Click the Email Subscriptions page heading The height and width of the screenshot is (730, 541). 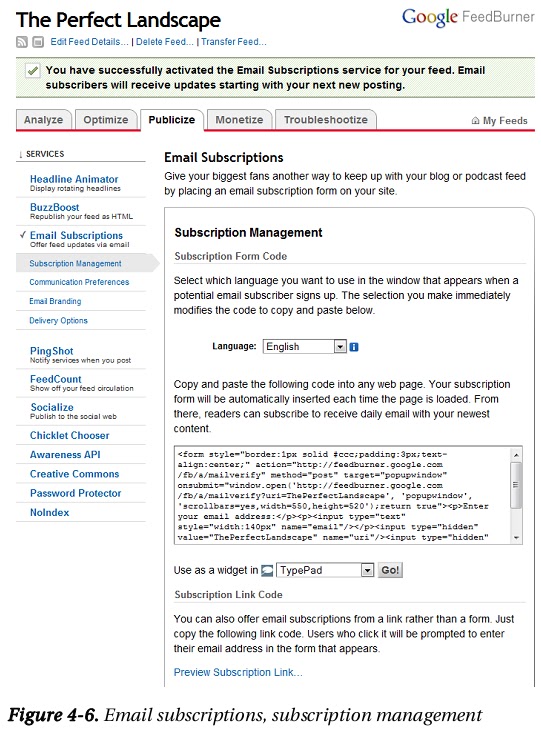click(x=223, y=157)
